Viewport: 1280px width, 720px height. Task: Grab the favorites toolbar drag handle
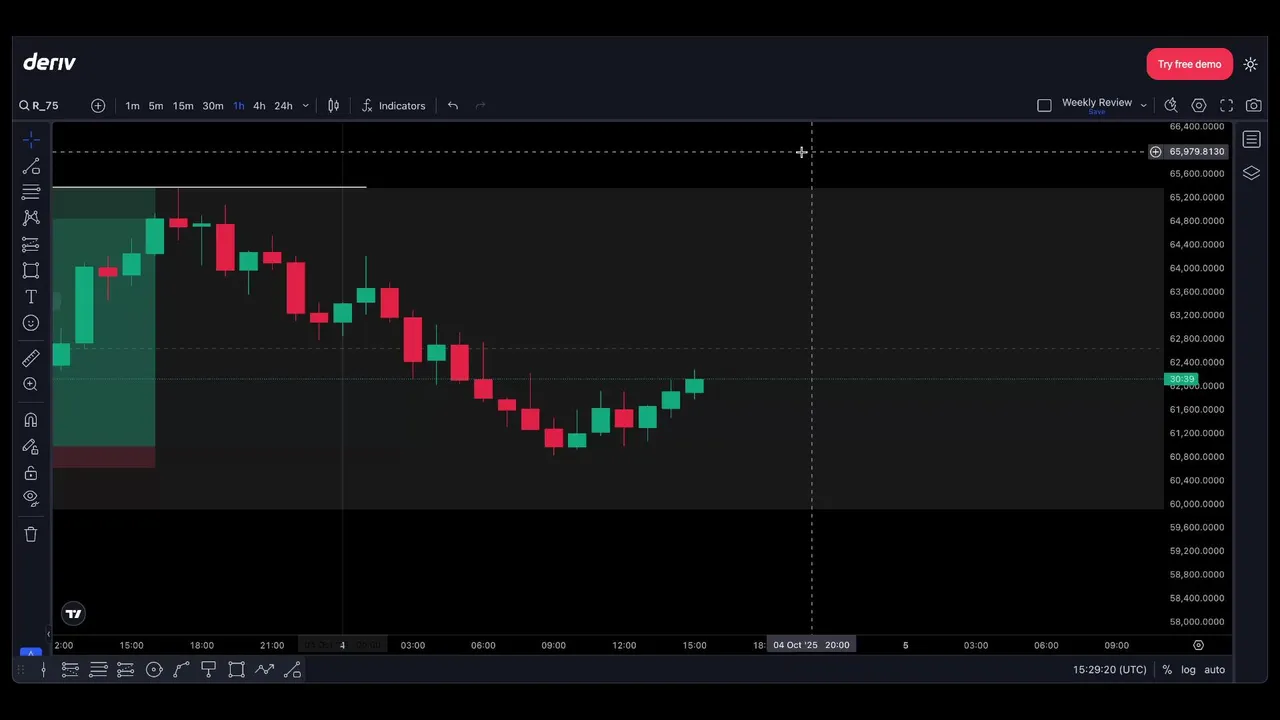[22, 670]
